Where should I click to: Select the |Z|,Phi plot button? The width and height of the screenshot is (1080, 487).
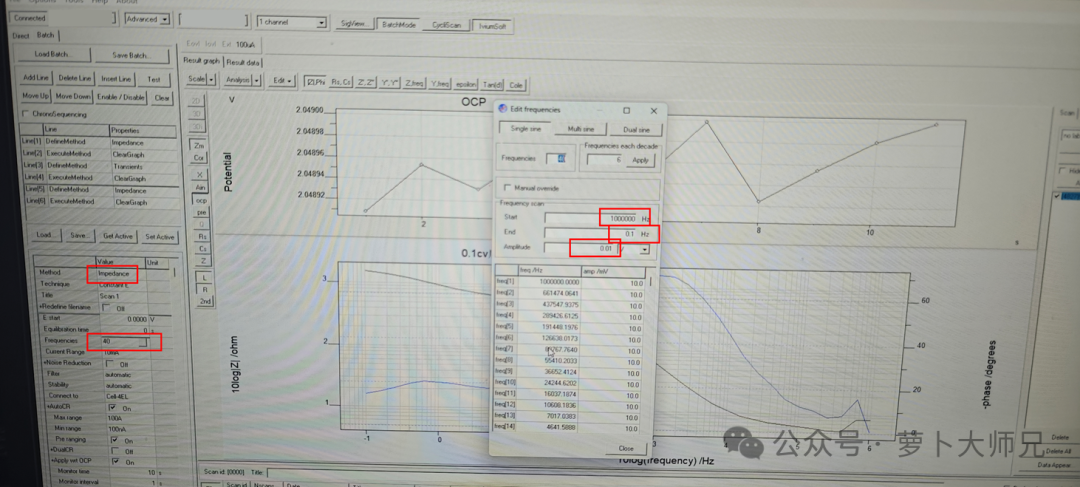point(316,81)
